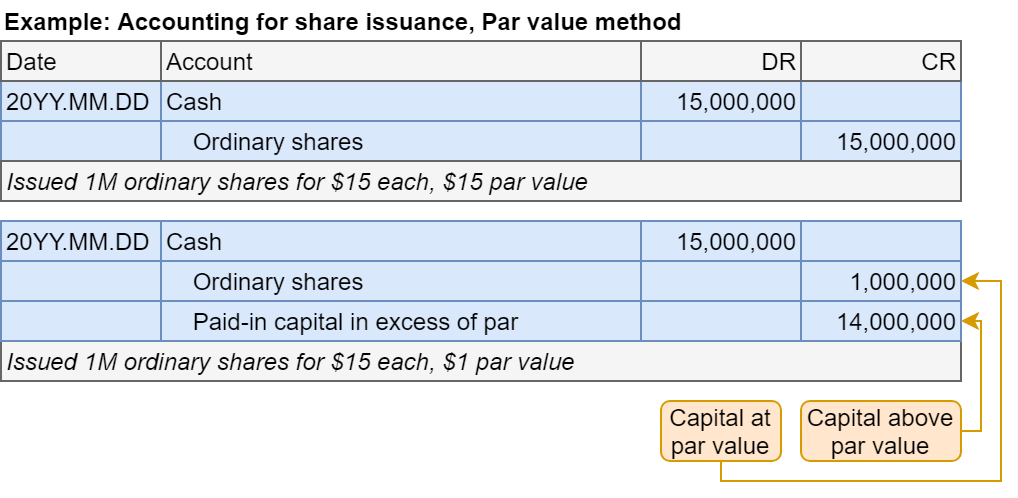Click the DR column header
The image size is (1018, 498).
coord(721,62)
